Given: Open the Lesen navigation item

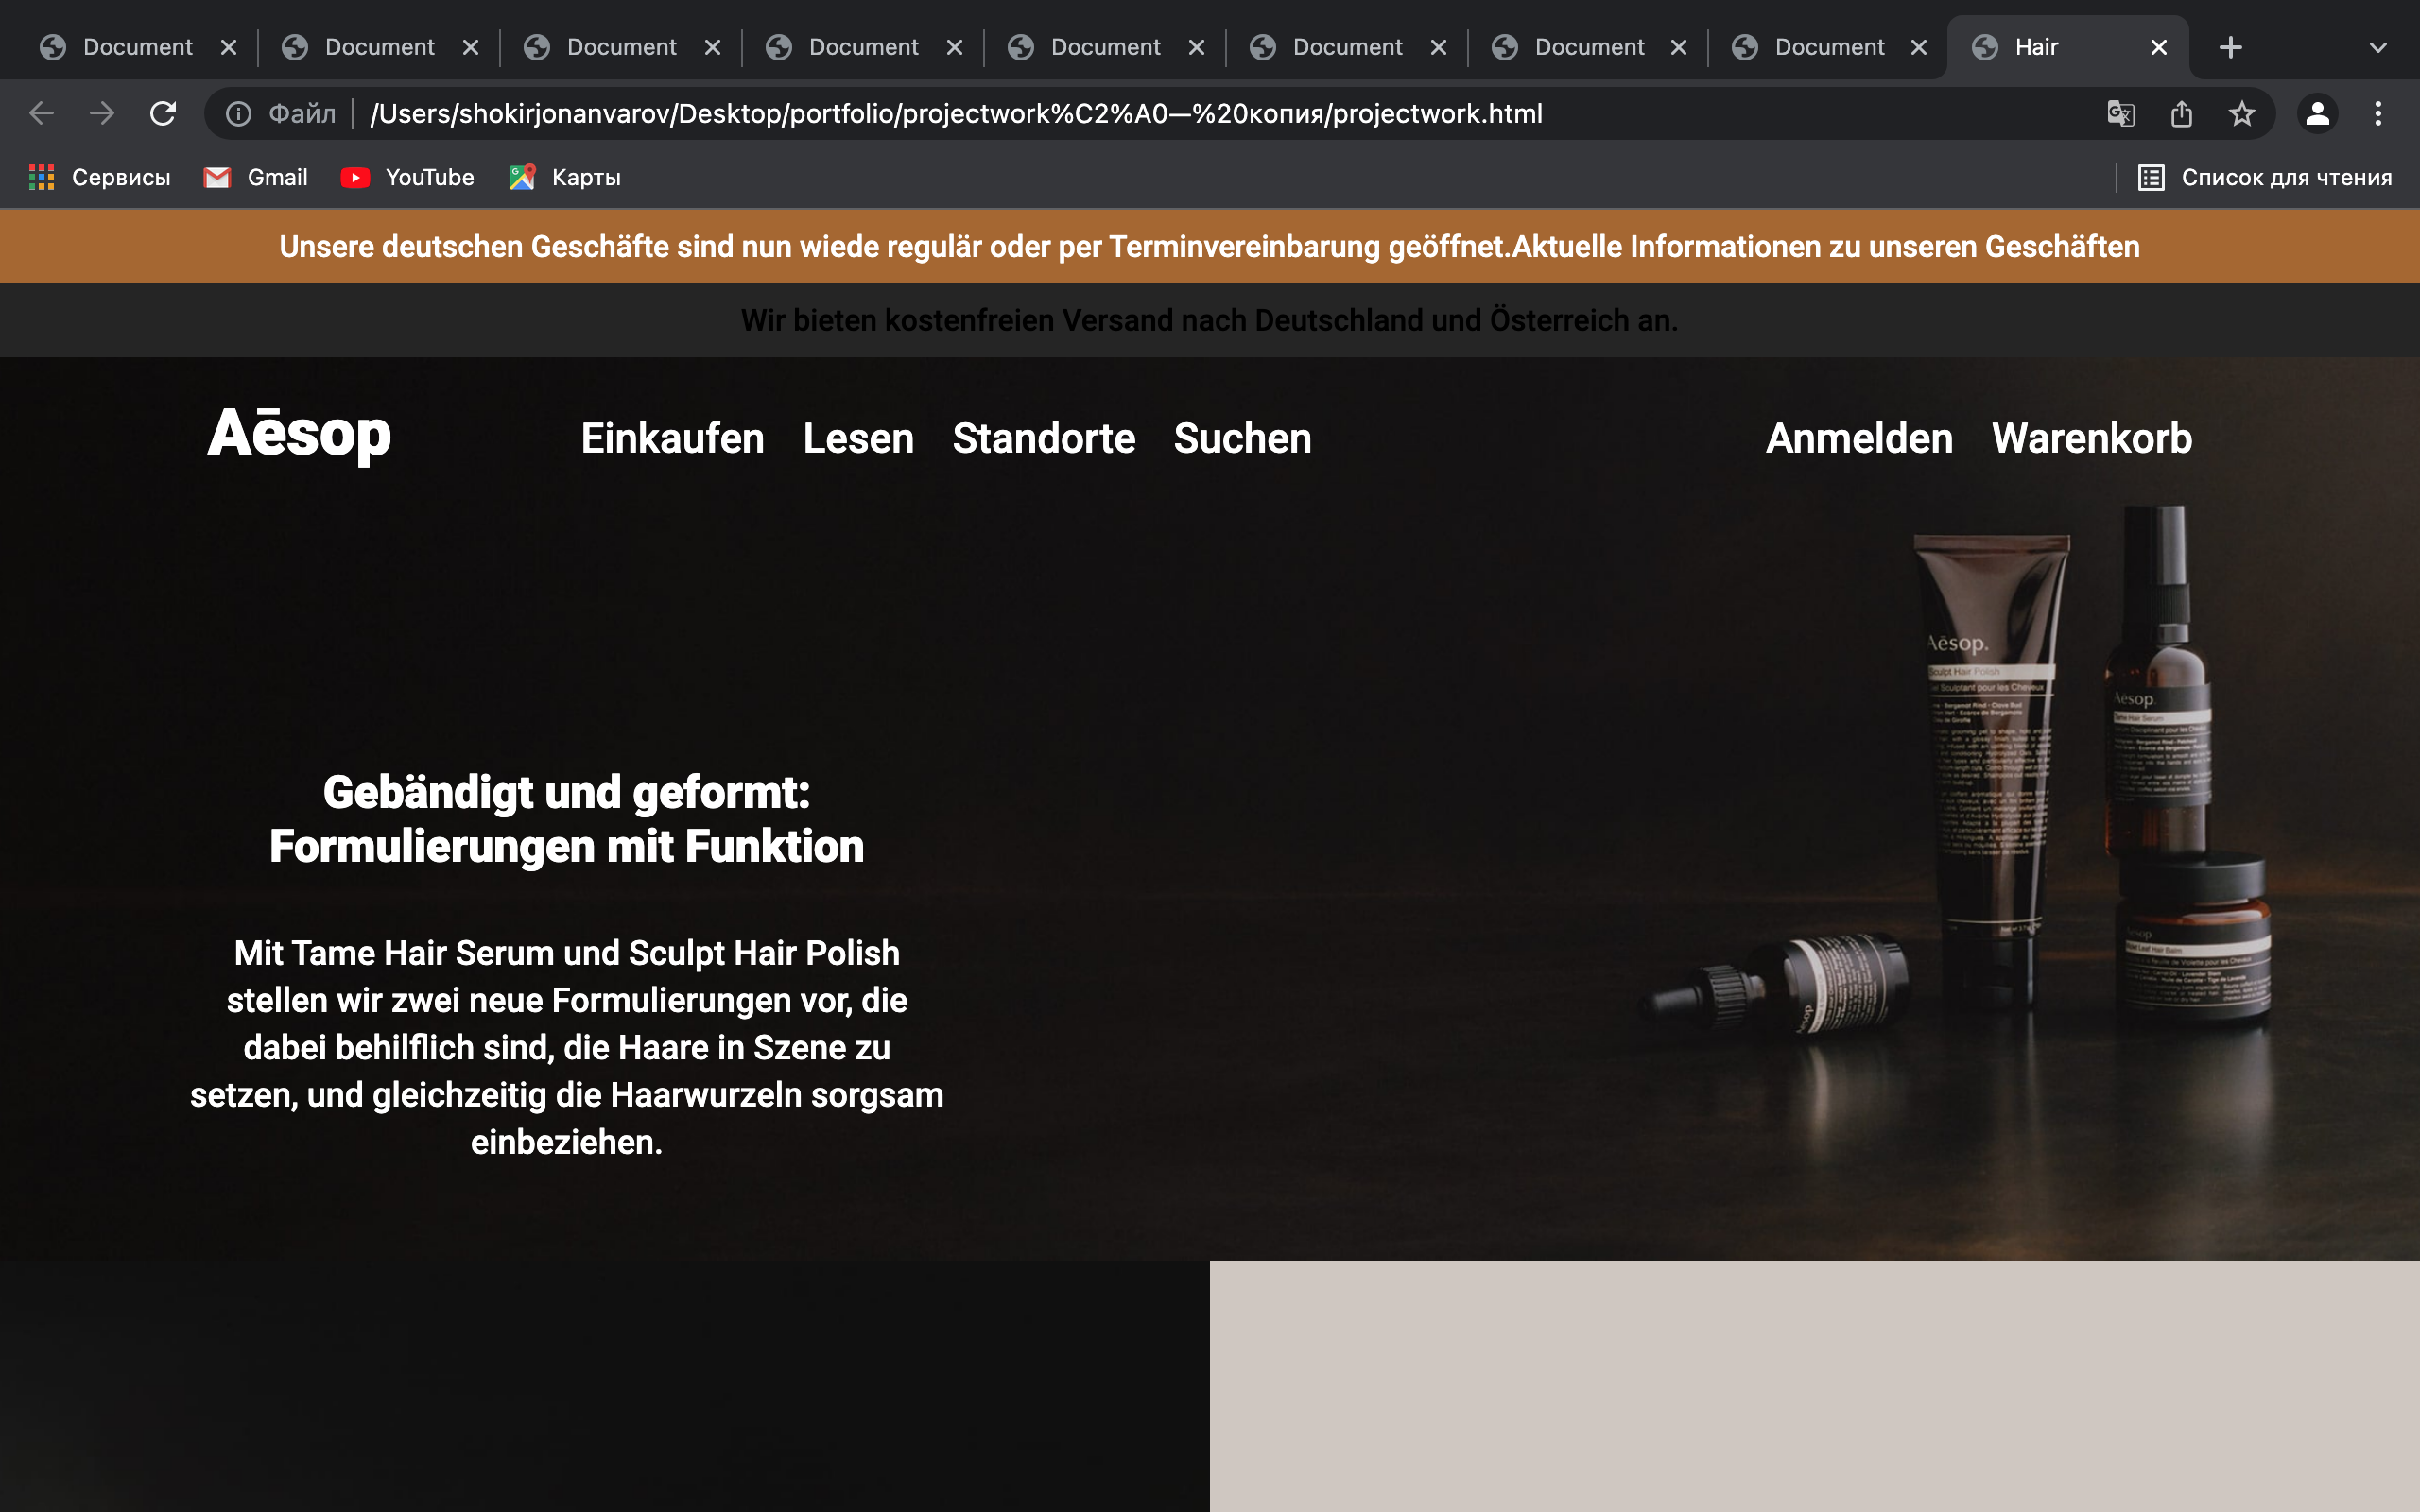Looking at the screenshot, I should pyautogui.click(x=858, y=438).
